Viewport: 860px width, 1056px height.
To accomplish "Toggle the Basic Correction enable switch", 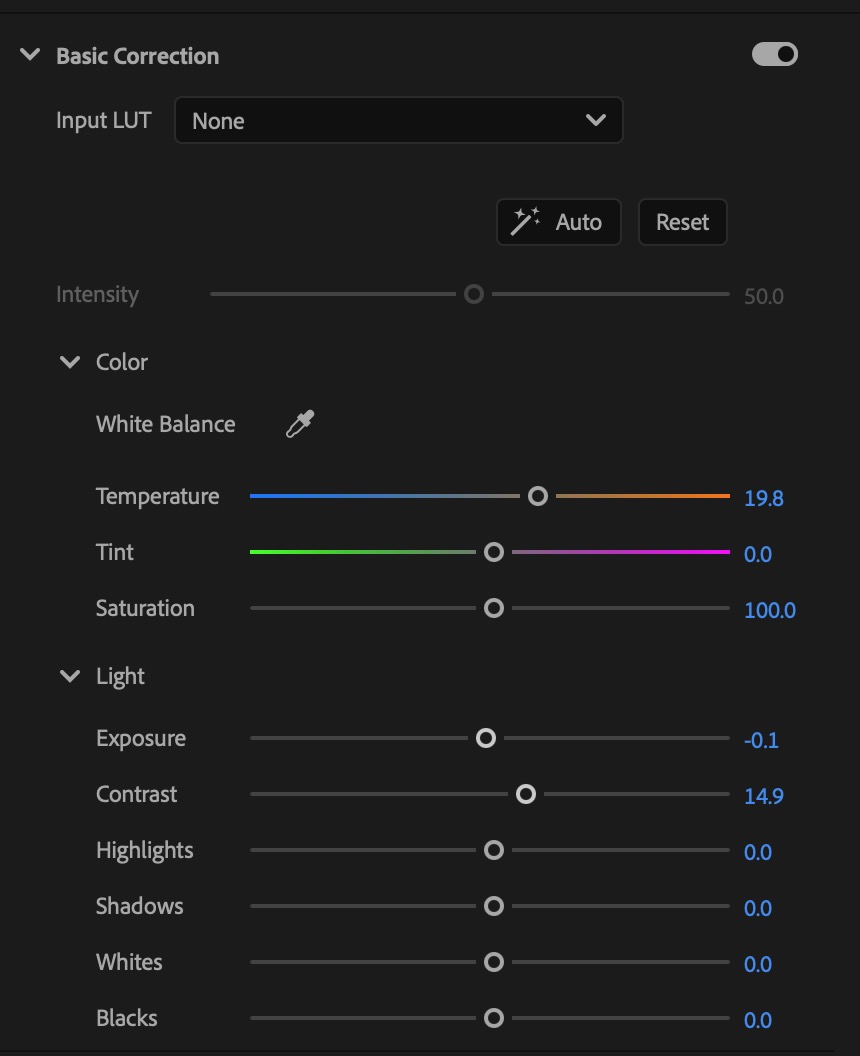I will click(x=774, y=55).
